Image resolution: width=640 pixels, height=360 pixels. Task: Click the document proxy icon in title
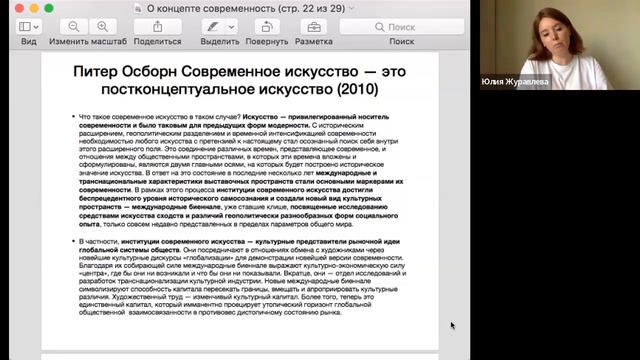tap(138, 8)
